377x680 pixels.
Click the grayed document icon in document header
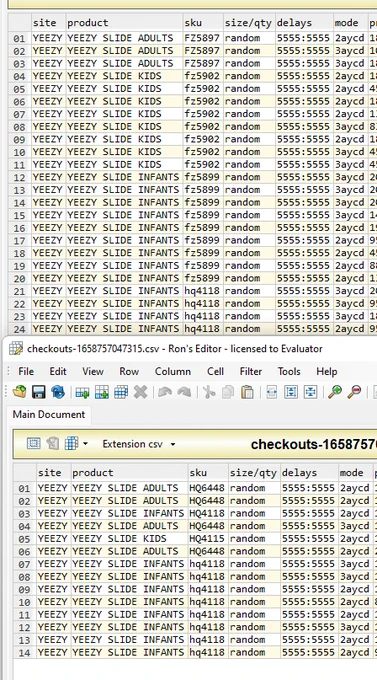click(52, 443)
